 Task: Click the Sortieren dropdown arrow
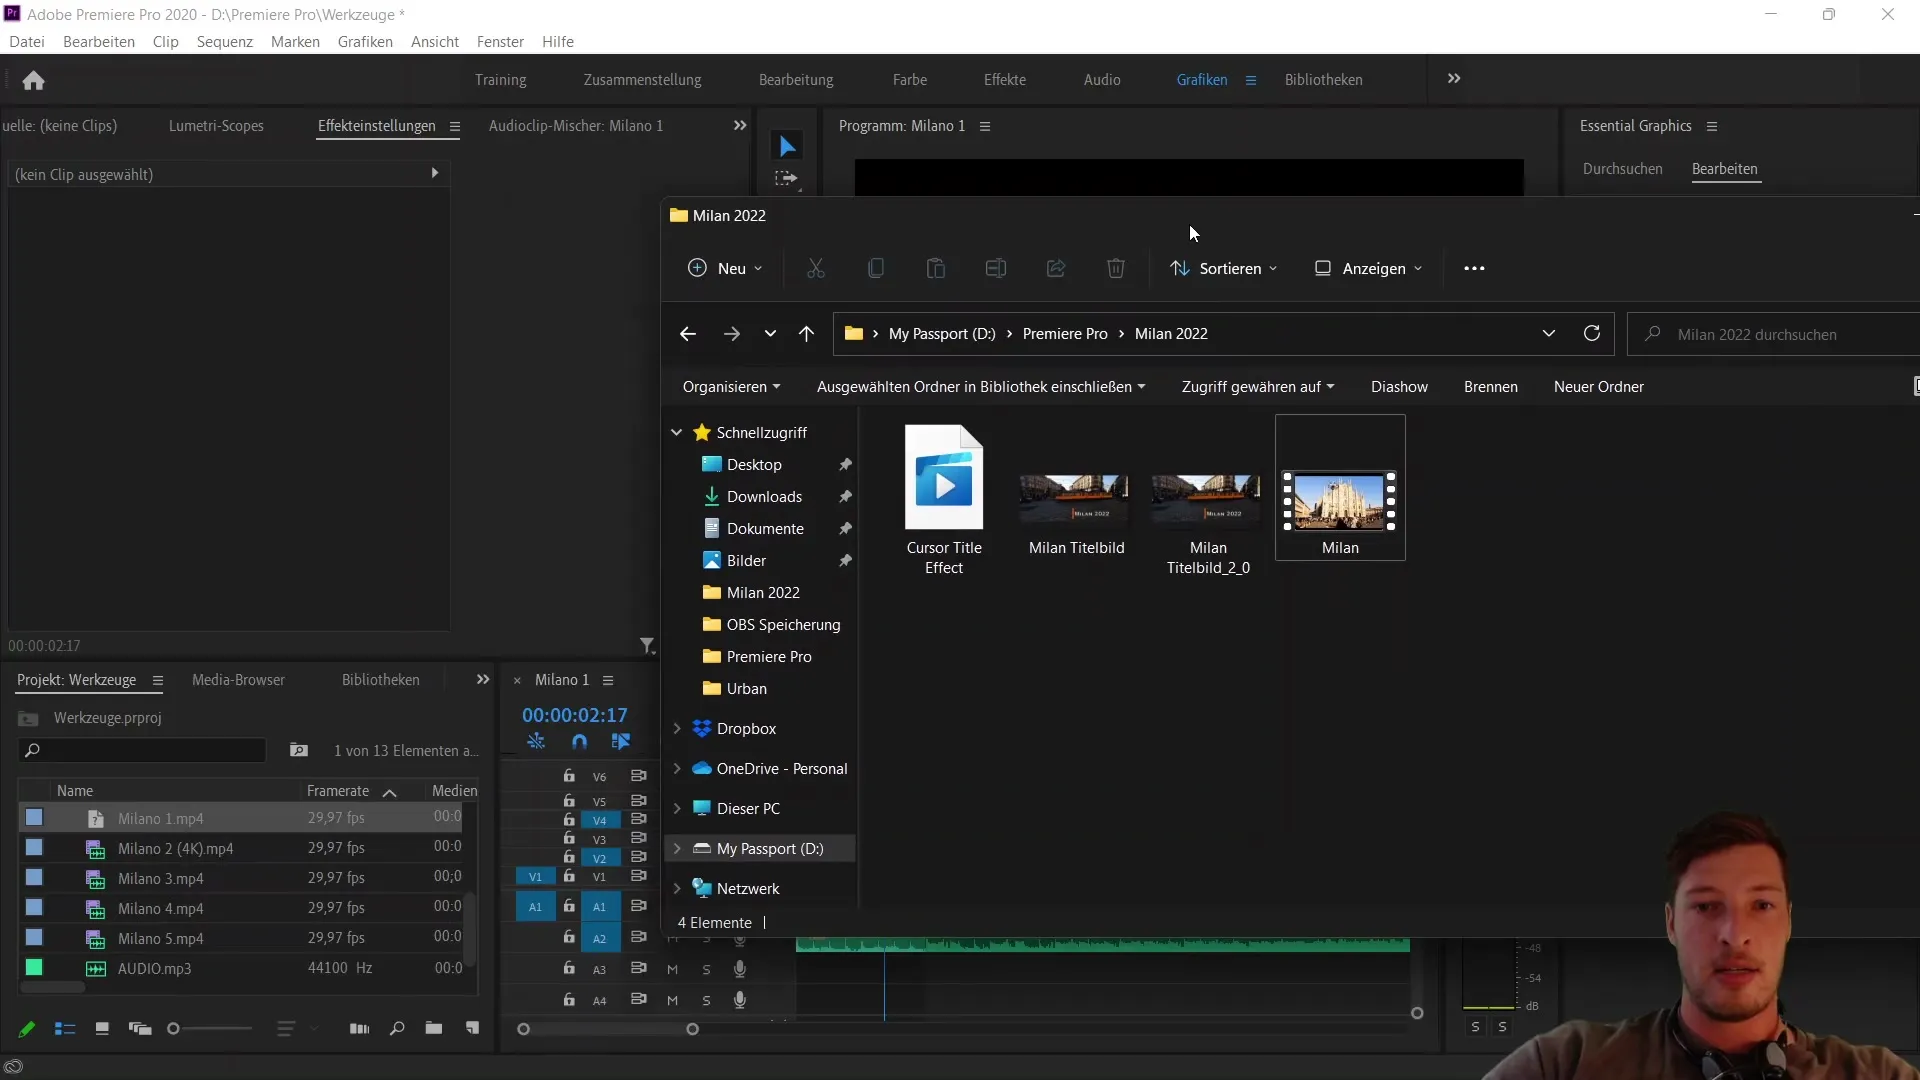1271,268
